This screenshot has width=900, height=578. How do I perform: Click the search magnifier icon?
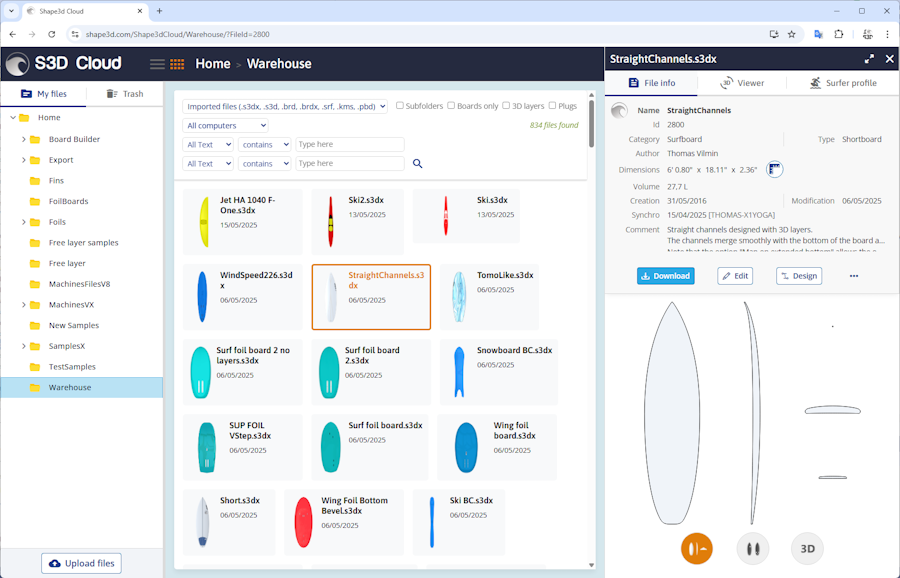click(x=418, y=163)
